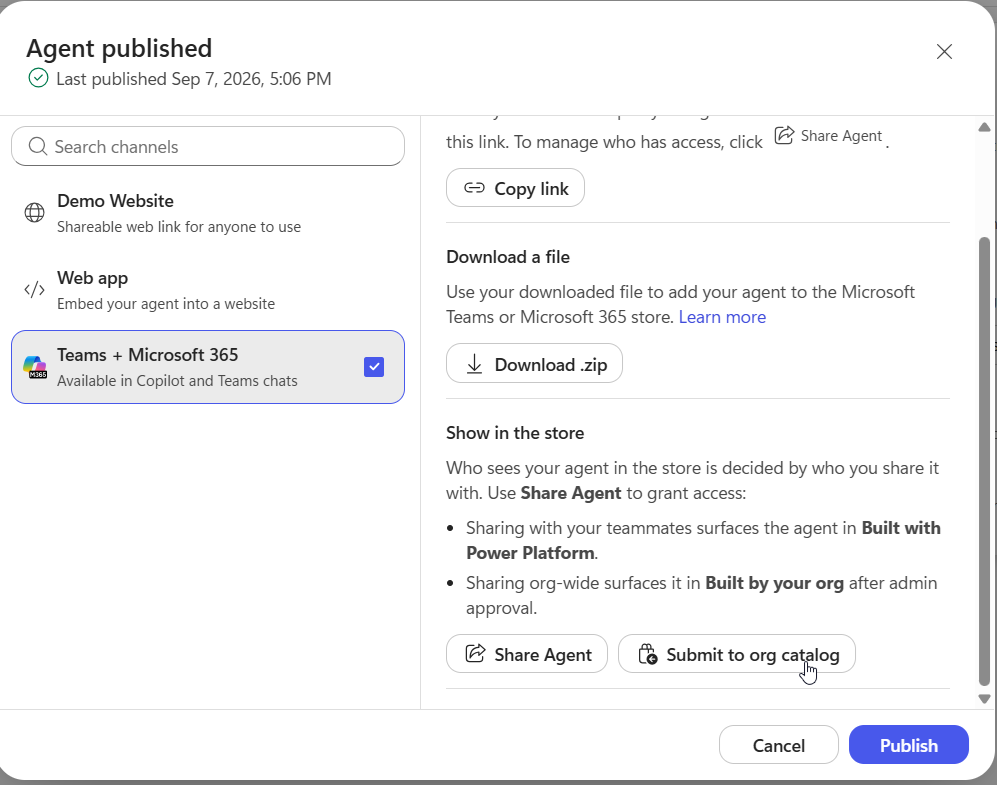Click the green published checkmark icon
The width and height of the screenshot is (997, 785).
coord(38,78)
